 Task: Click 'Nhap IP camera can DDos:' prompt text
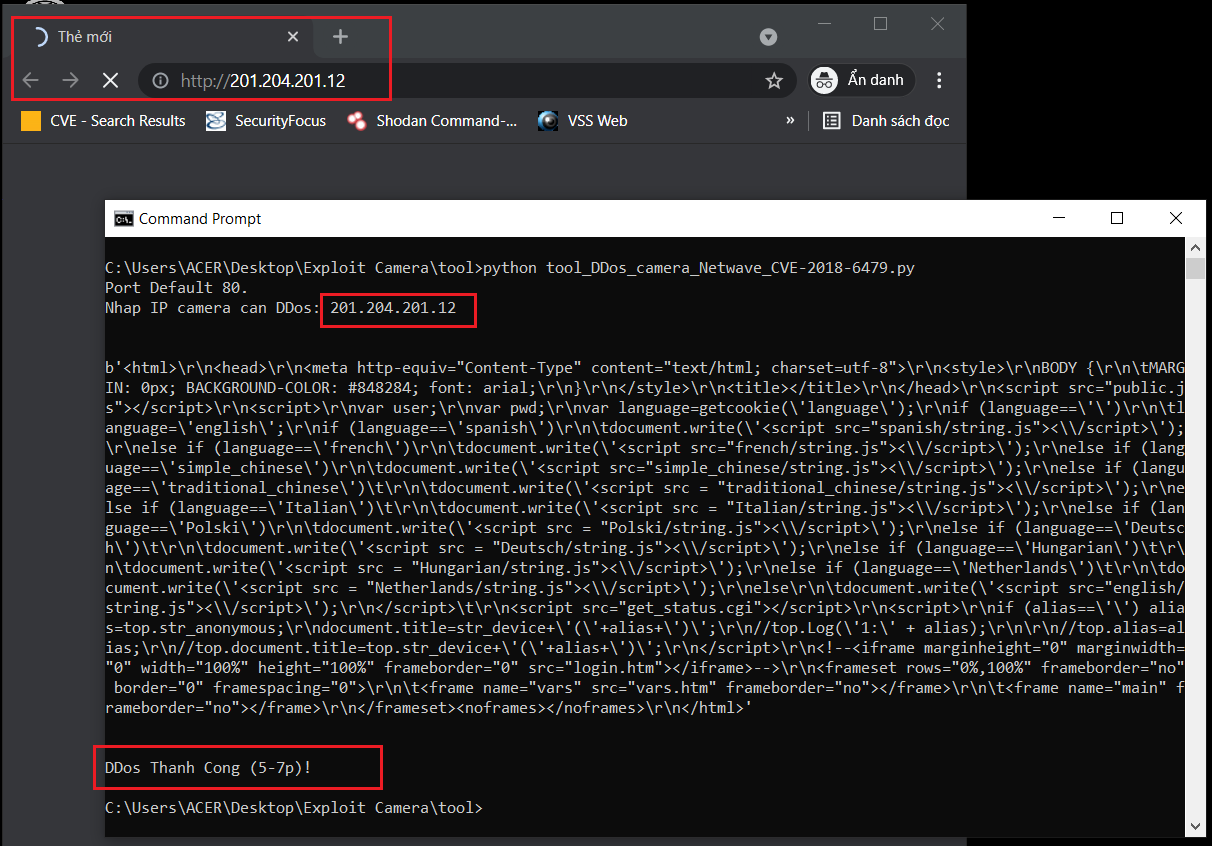213,308
